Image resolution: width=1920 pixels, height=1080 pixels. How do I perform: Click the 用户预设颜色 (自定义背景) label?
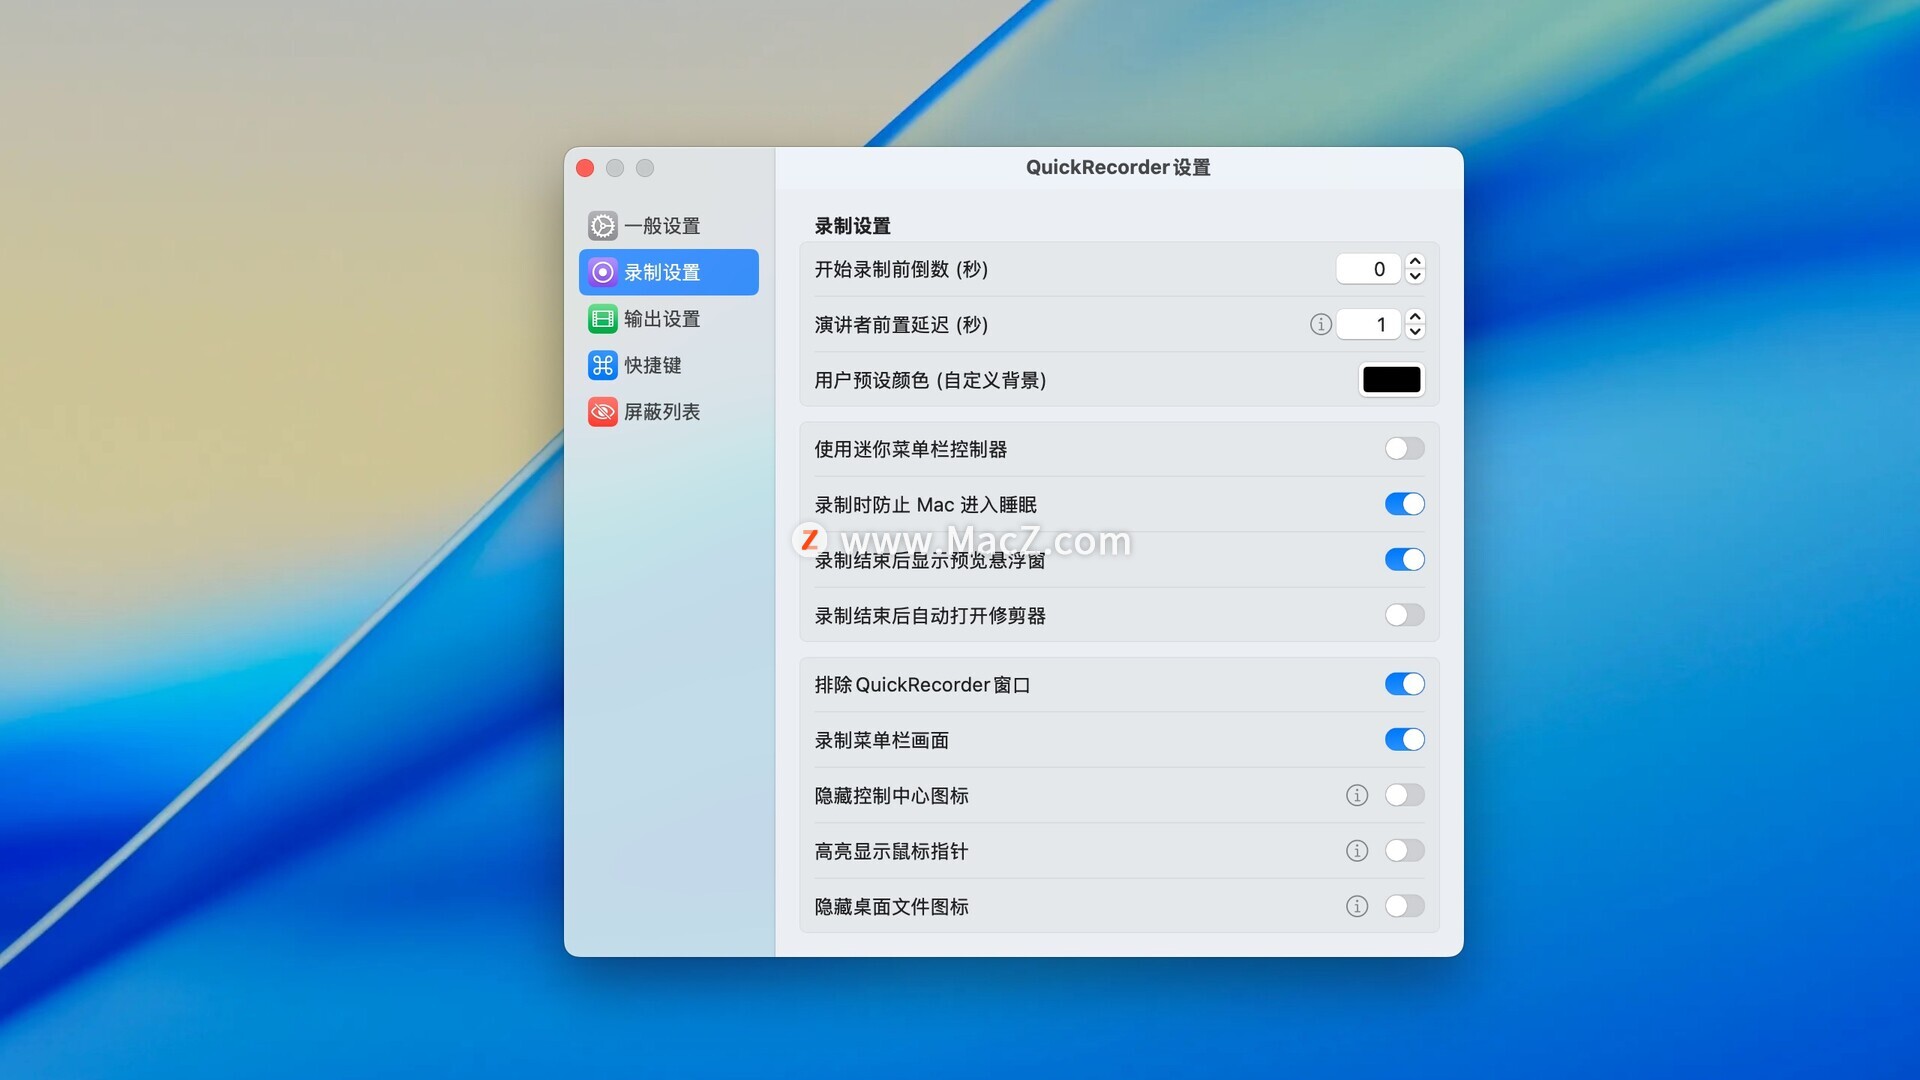point(930,380)
